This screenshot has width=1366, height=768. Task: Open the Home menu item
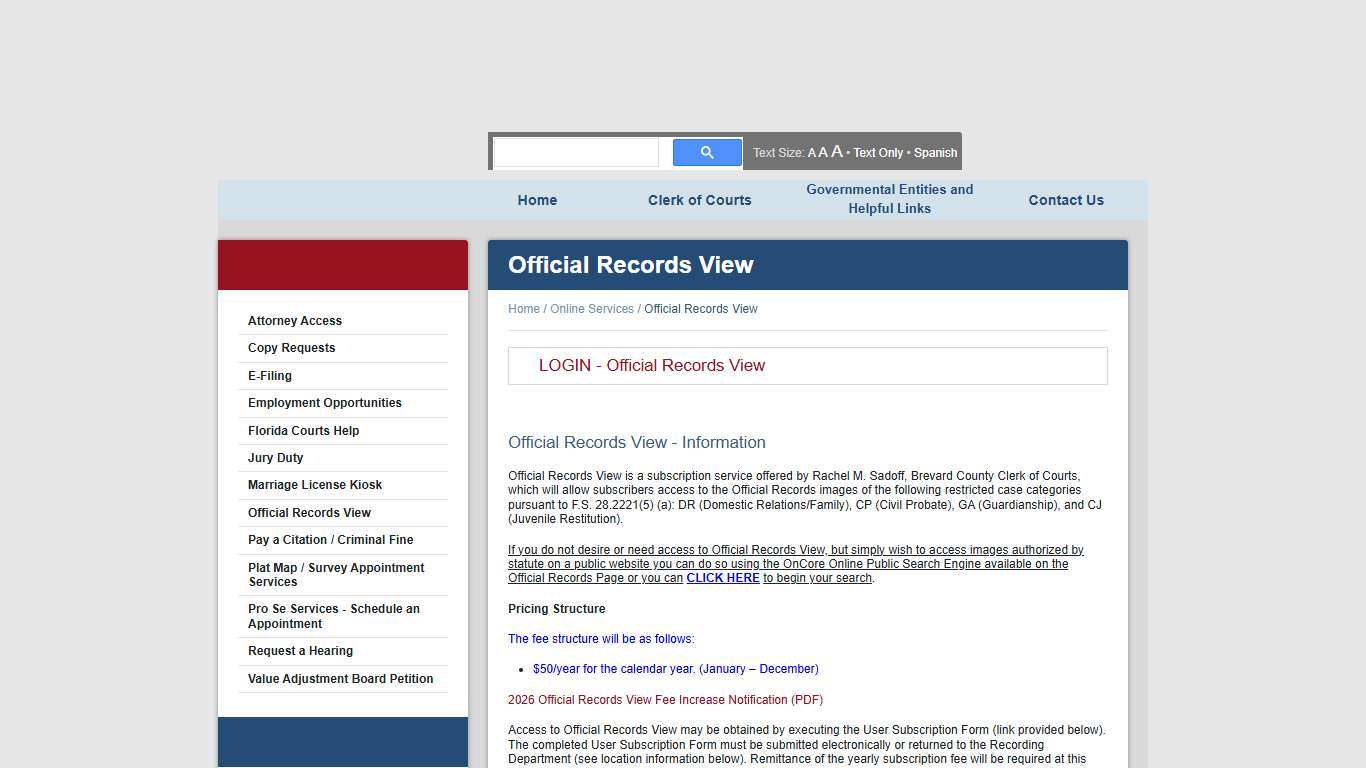tap(537, 200)
